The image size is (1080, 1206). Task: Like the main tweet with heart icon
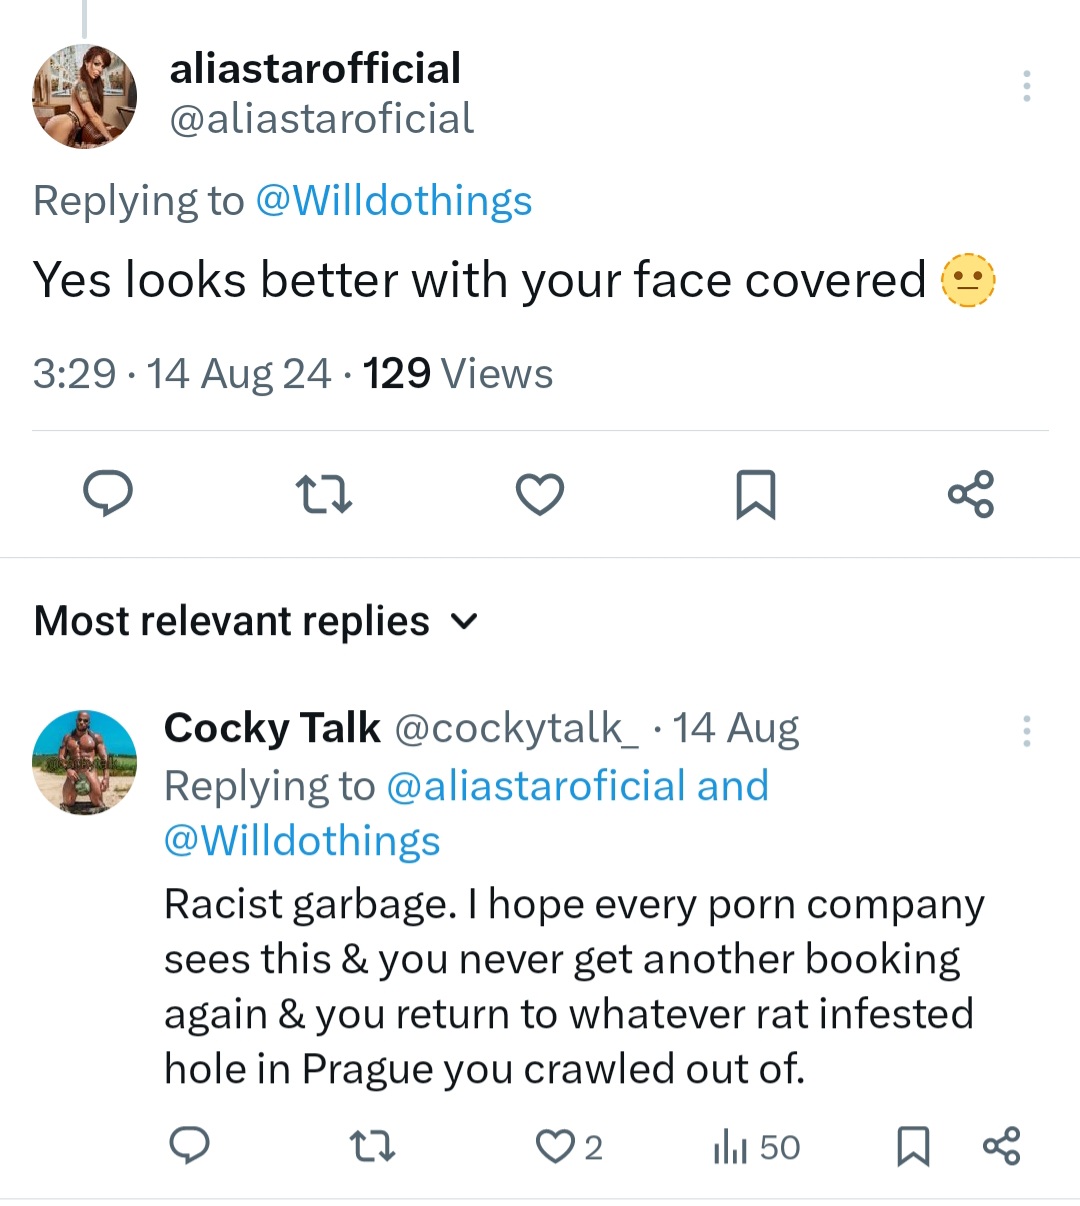pyautogui.click(x=540, y=494)
